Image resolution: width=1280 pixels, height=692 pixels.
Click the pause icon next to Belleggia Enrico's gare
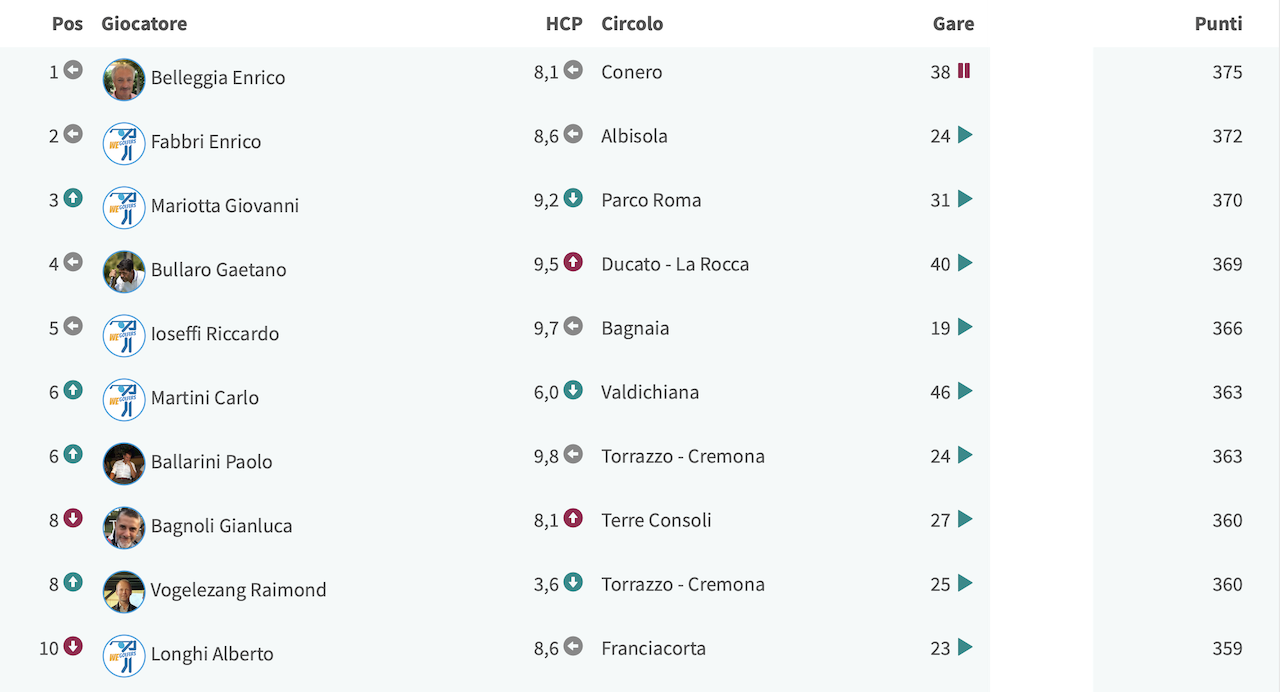tap(964, 71)
